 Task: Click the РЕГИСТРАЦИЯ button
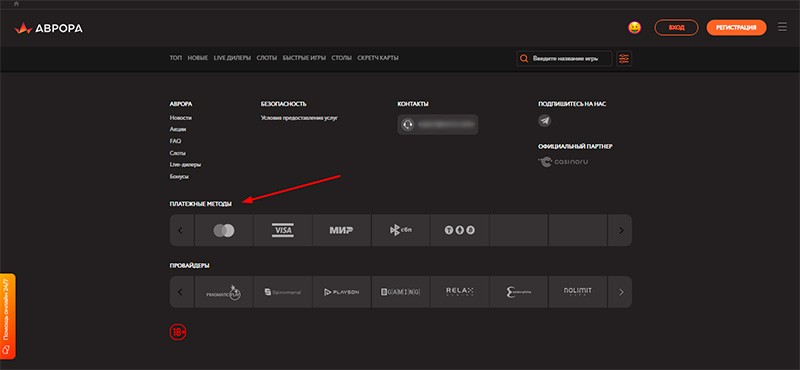[736, 28]
